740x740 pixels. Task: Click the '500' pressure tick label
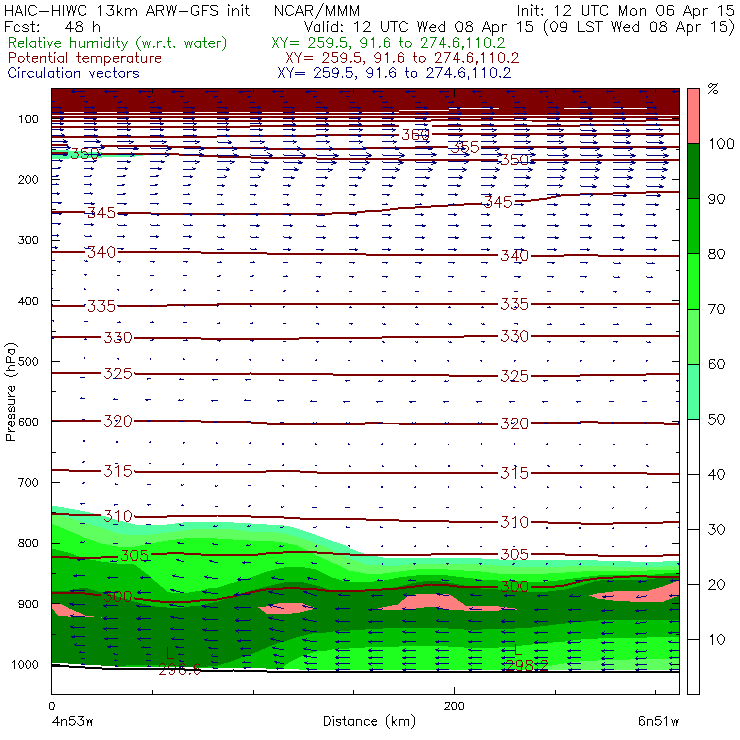(x=28, y=361)
